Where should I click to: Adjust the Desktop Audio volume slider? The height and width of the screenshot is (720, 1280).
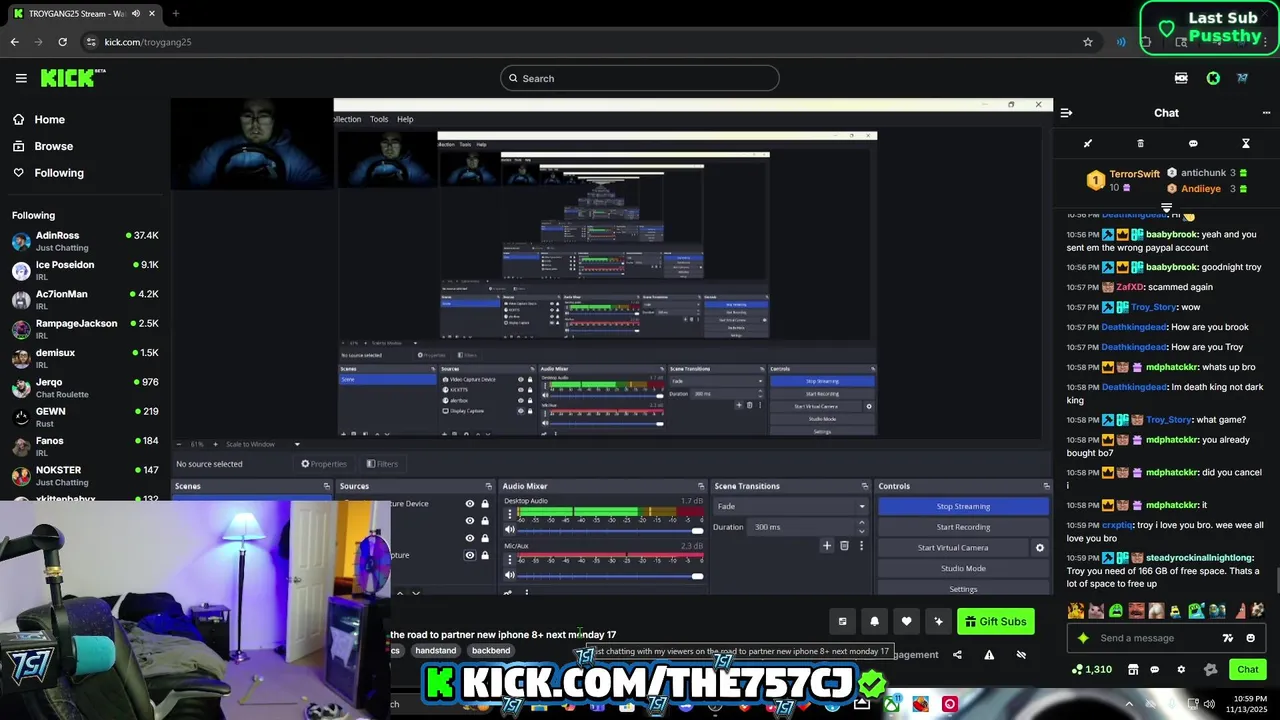pyautogui.click(x=610, y=530)
